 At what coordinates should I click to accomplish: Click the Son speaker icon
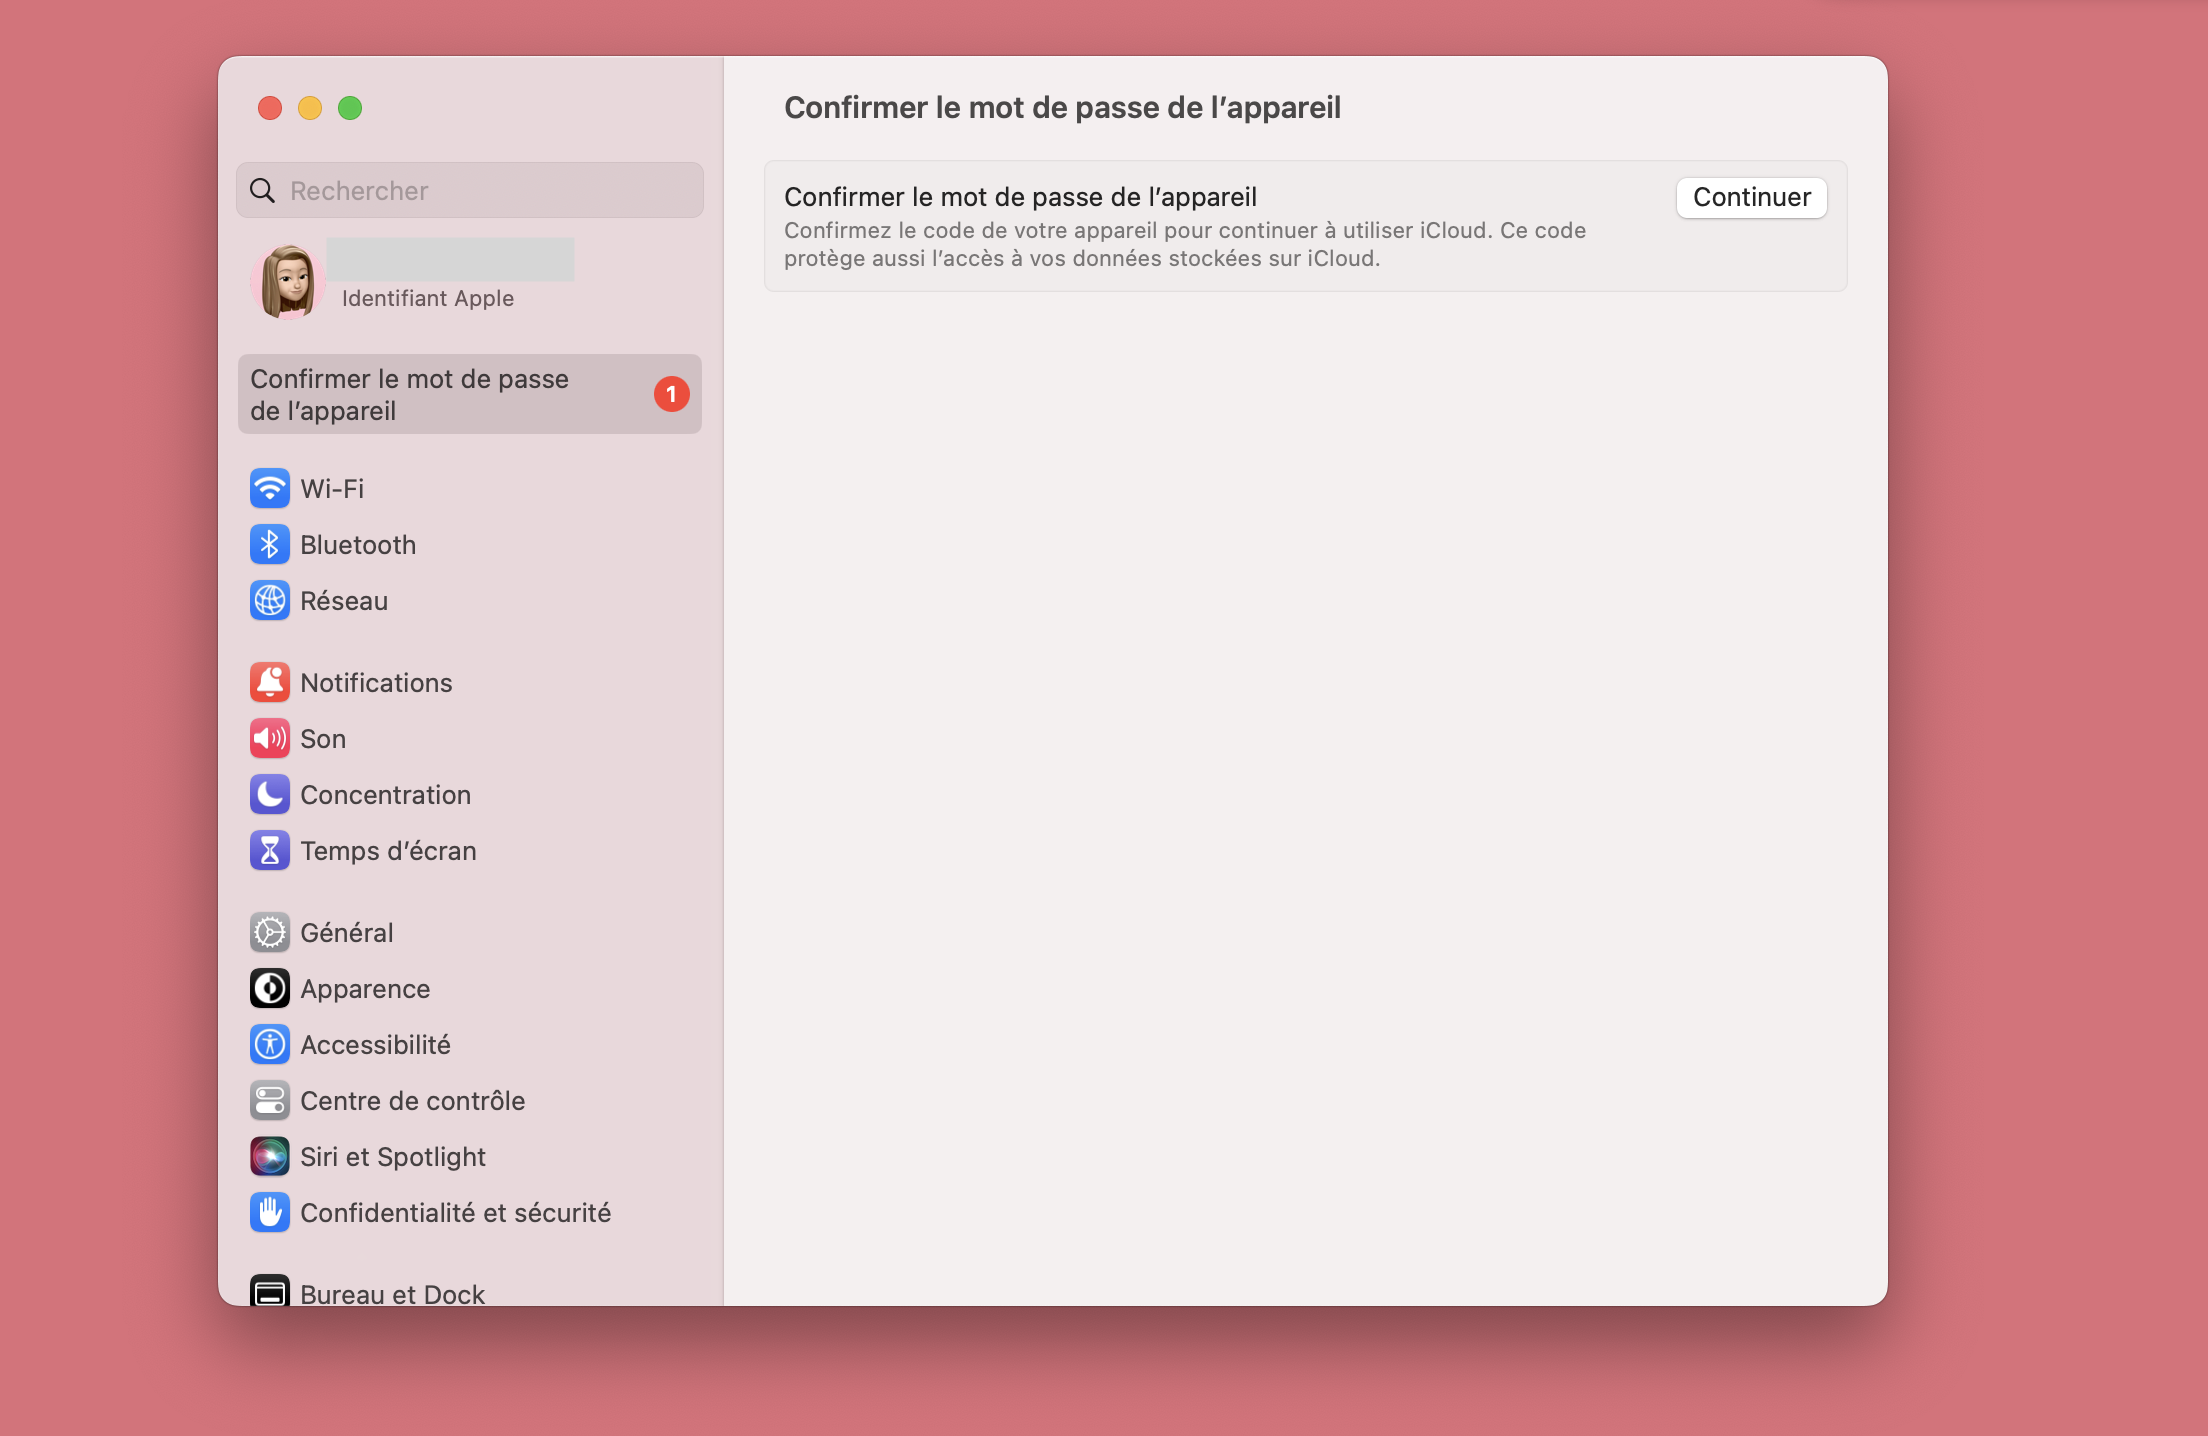tap(270, 739)
